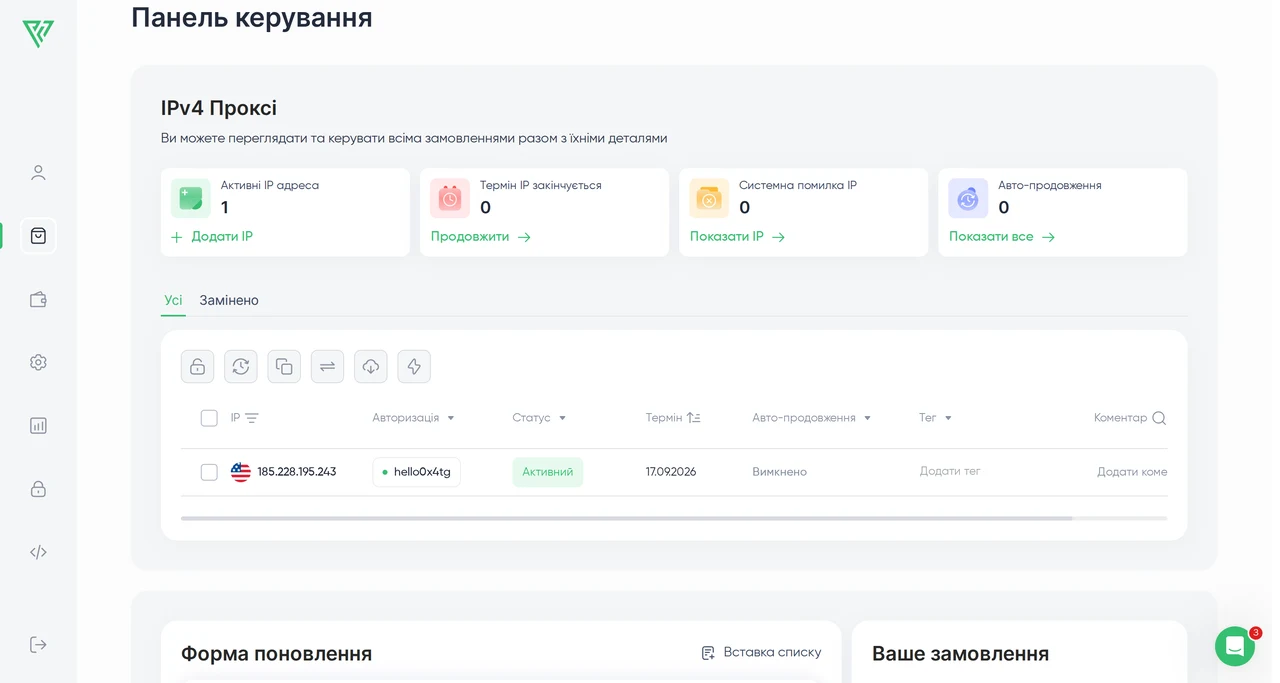The image size is (1280, 683).
Task: Click the Форма поновлення heading
Action: pyautogui.click(x=276, y=654)
